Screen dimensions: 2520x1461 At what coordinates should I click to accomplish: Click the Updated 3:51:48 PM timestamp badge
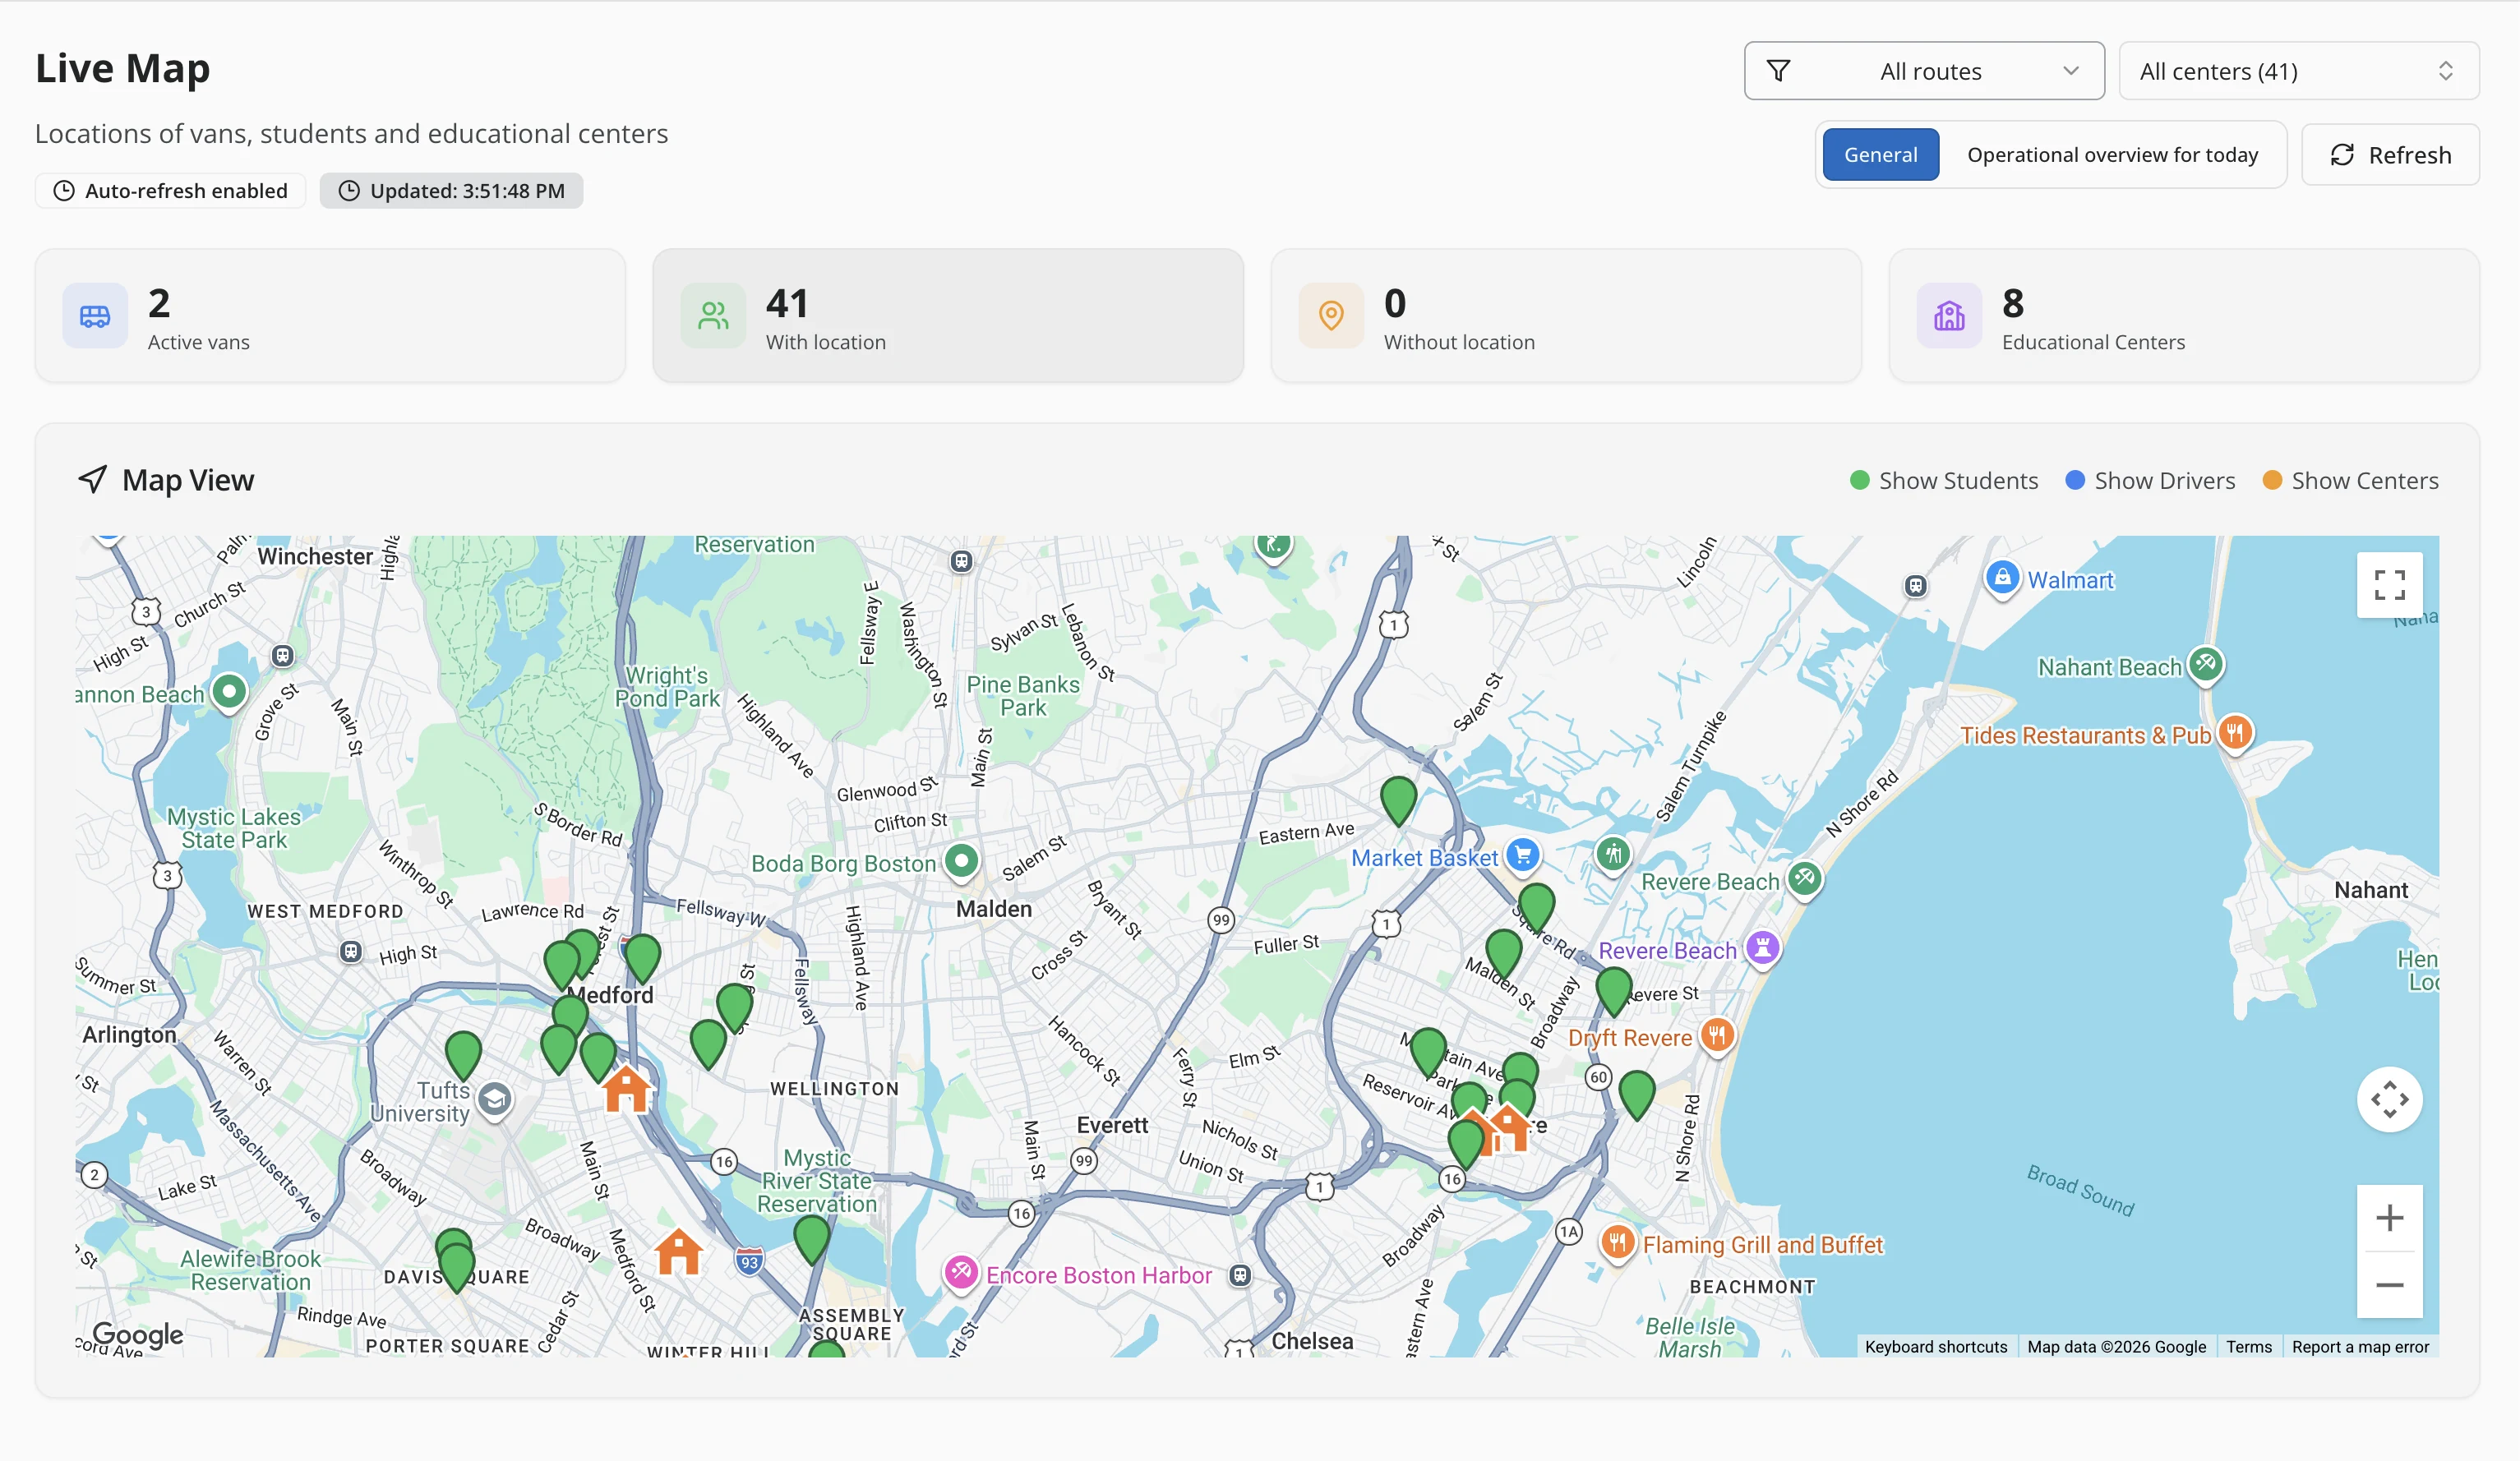[x=451, y=191]
